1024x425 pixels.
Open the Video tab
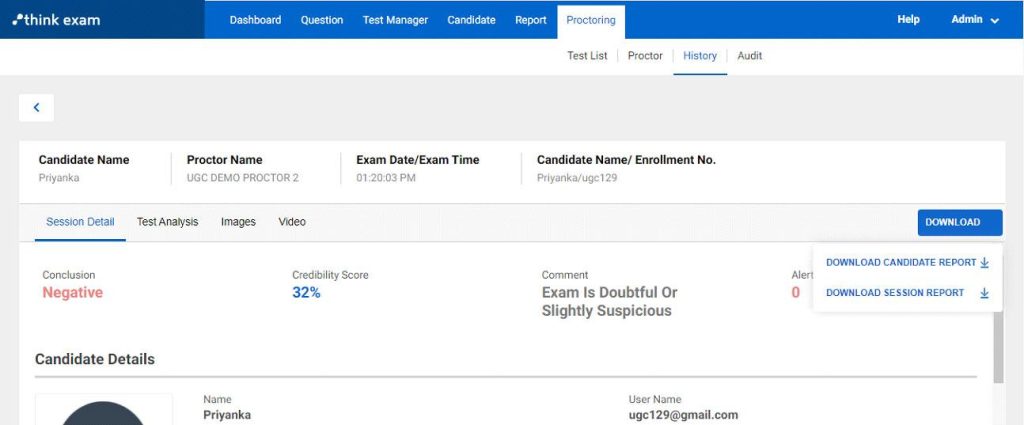click(292, 222)
